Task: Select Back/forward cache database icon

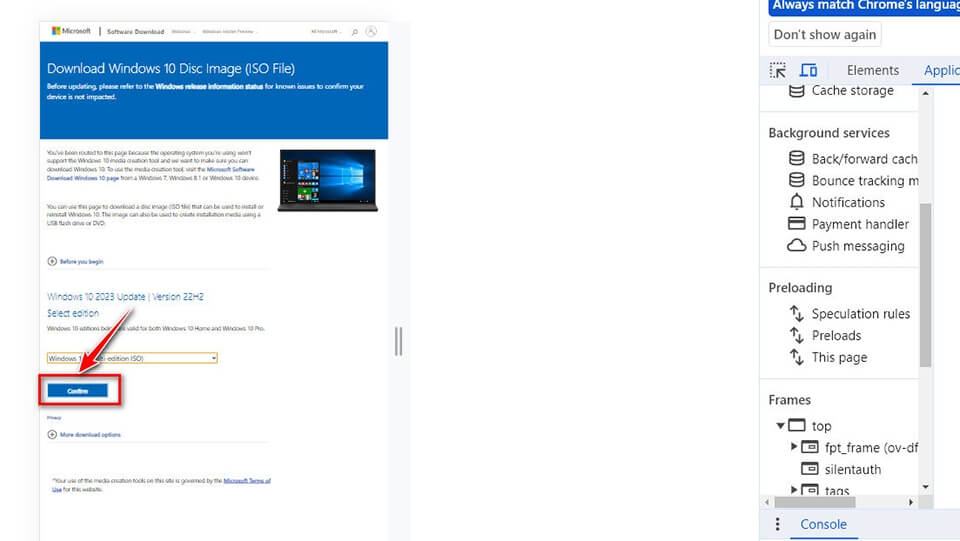Action: coord(797,158)
